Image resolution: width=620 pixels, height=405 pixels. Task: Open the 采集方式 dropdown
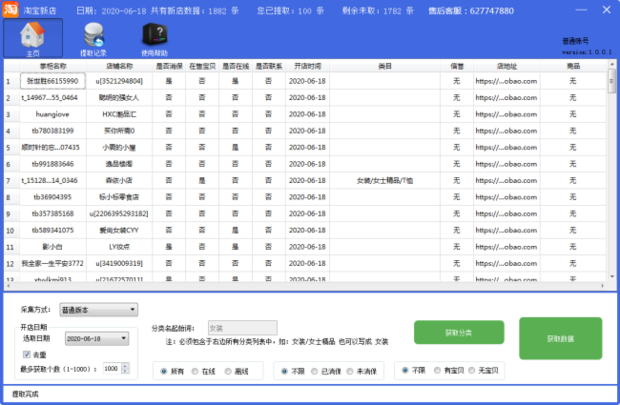(98, 310)
